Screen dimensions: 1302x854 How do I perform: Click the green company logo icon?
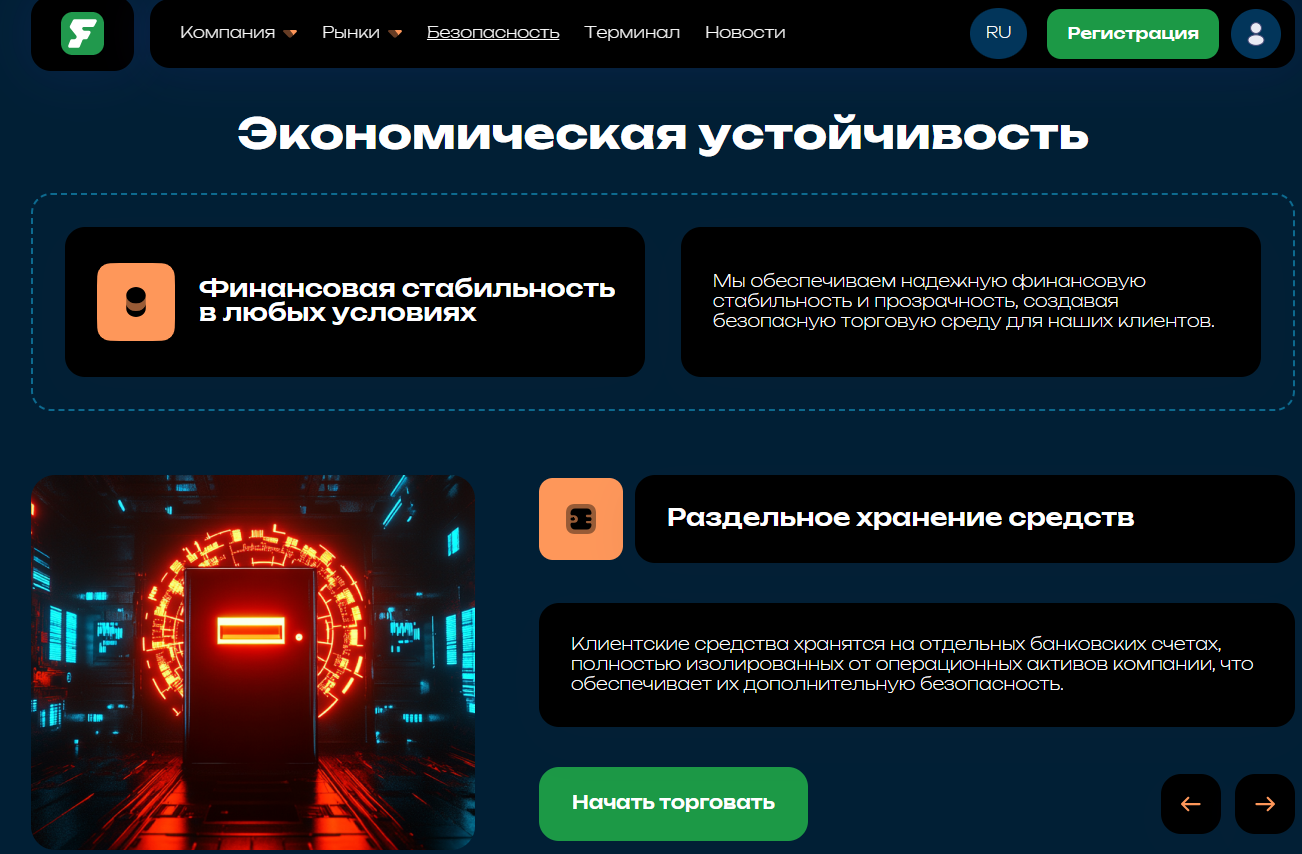tap(83, 33)
